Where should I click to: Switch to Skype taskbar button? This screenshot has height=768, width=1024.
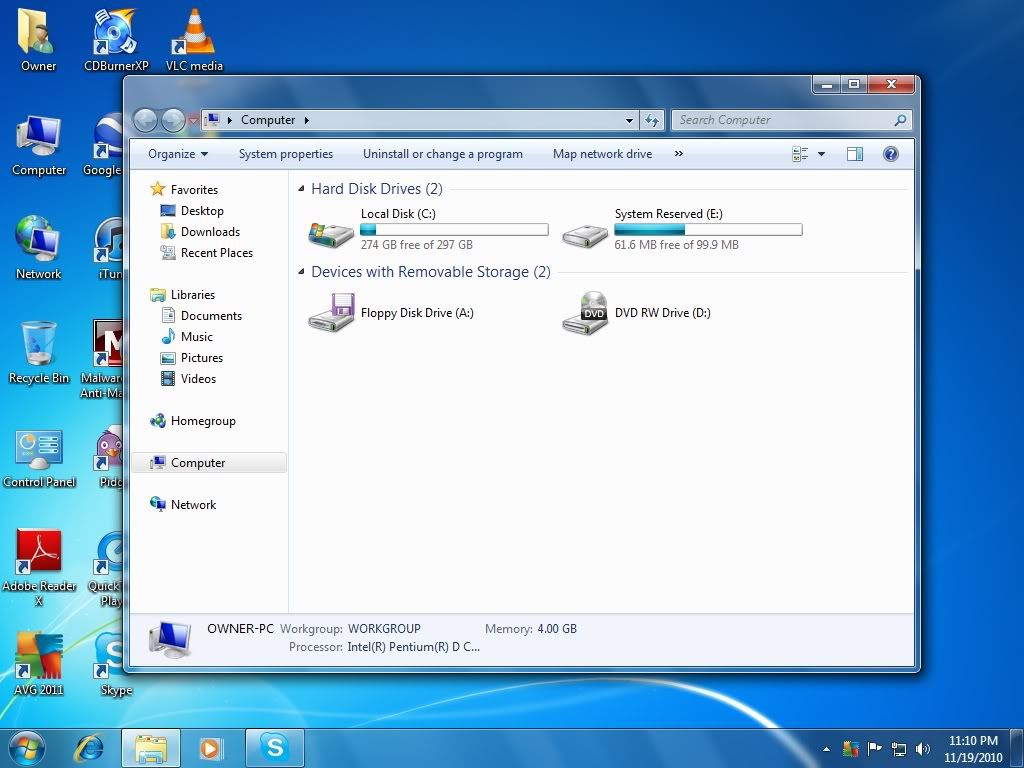point(275,748)
